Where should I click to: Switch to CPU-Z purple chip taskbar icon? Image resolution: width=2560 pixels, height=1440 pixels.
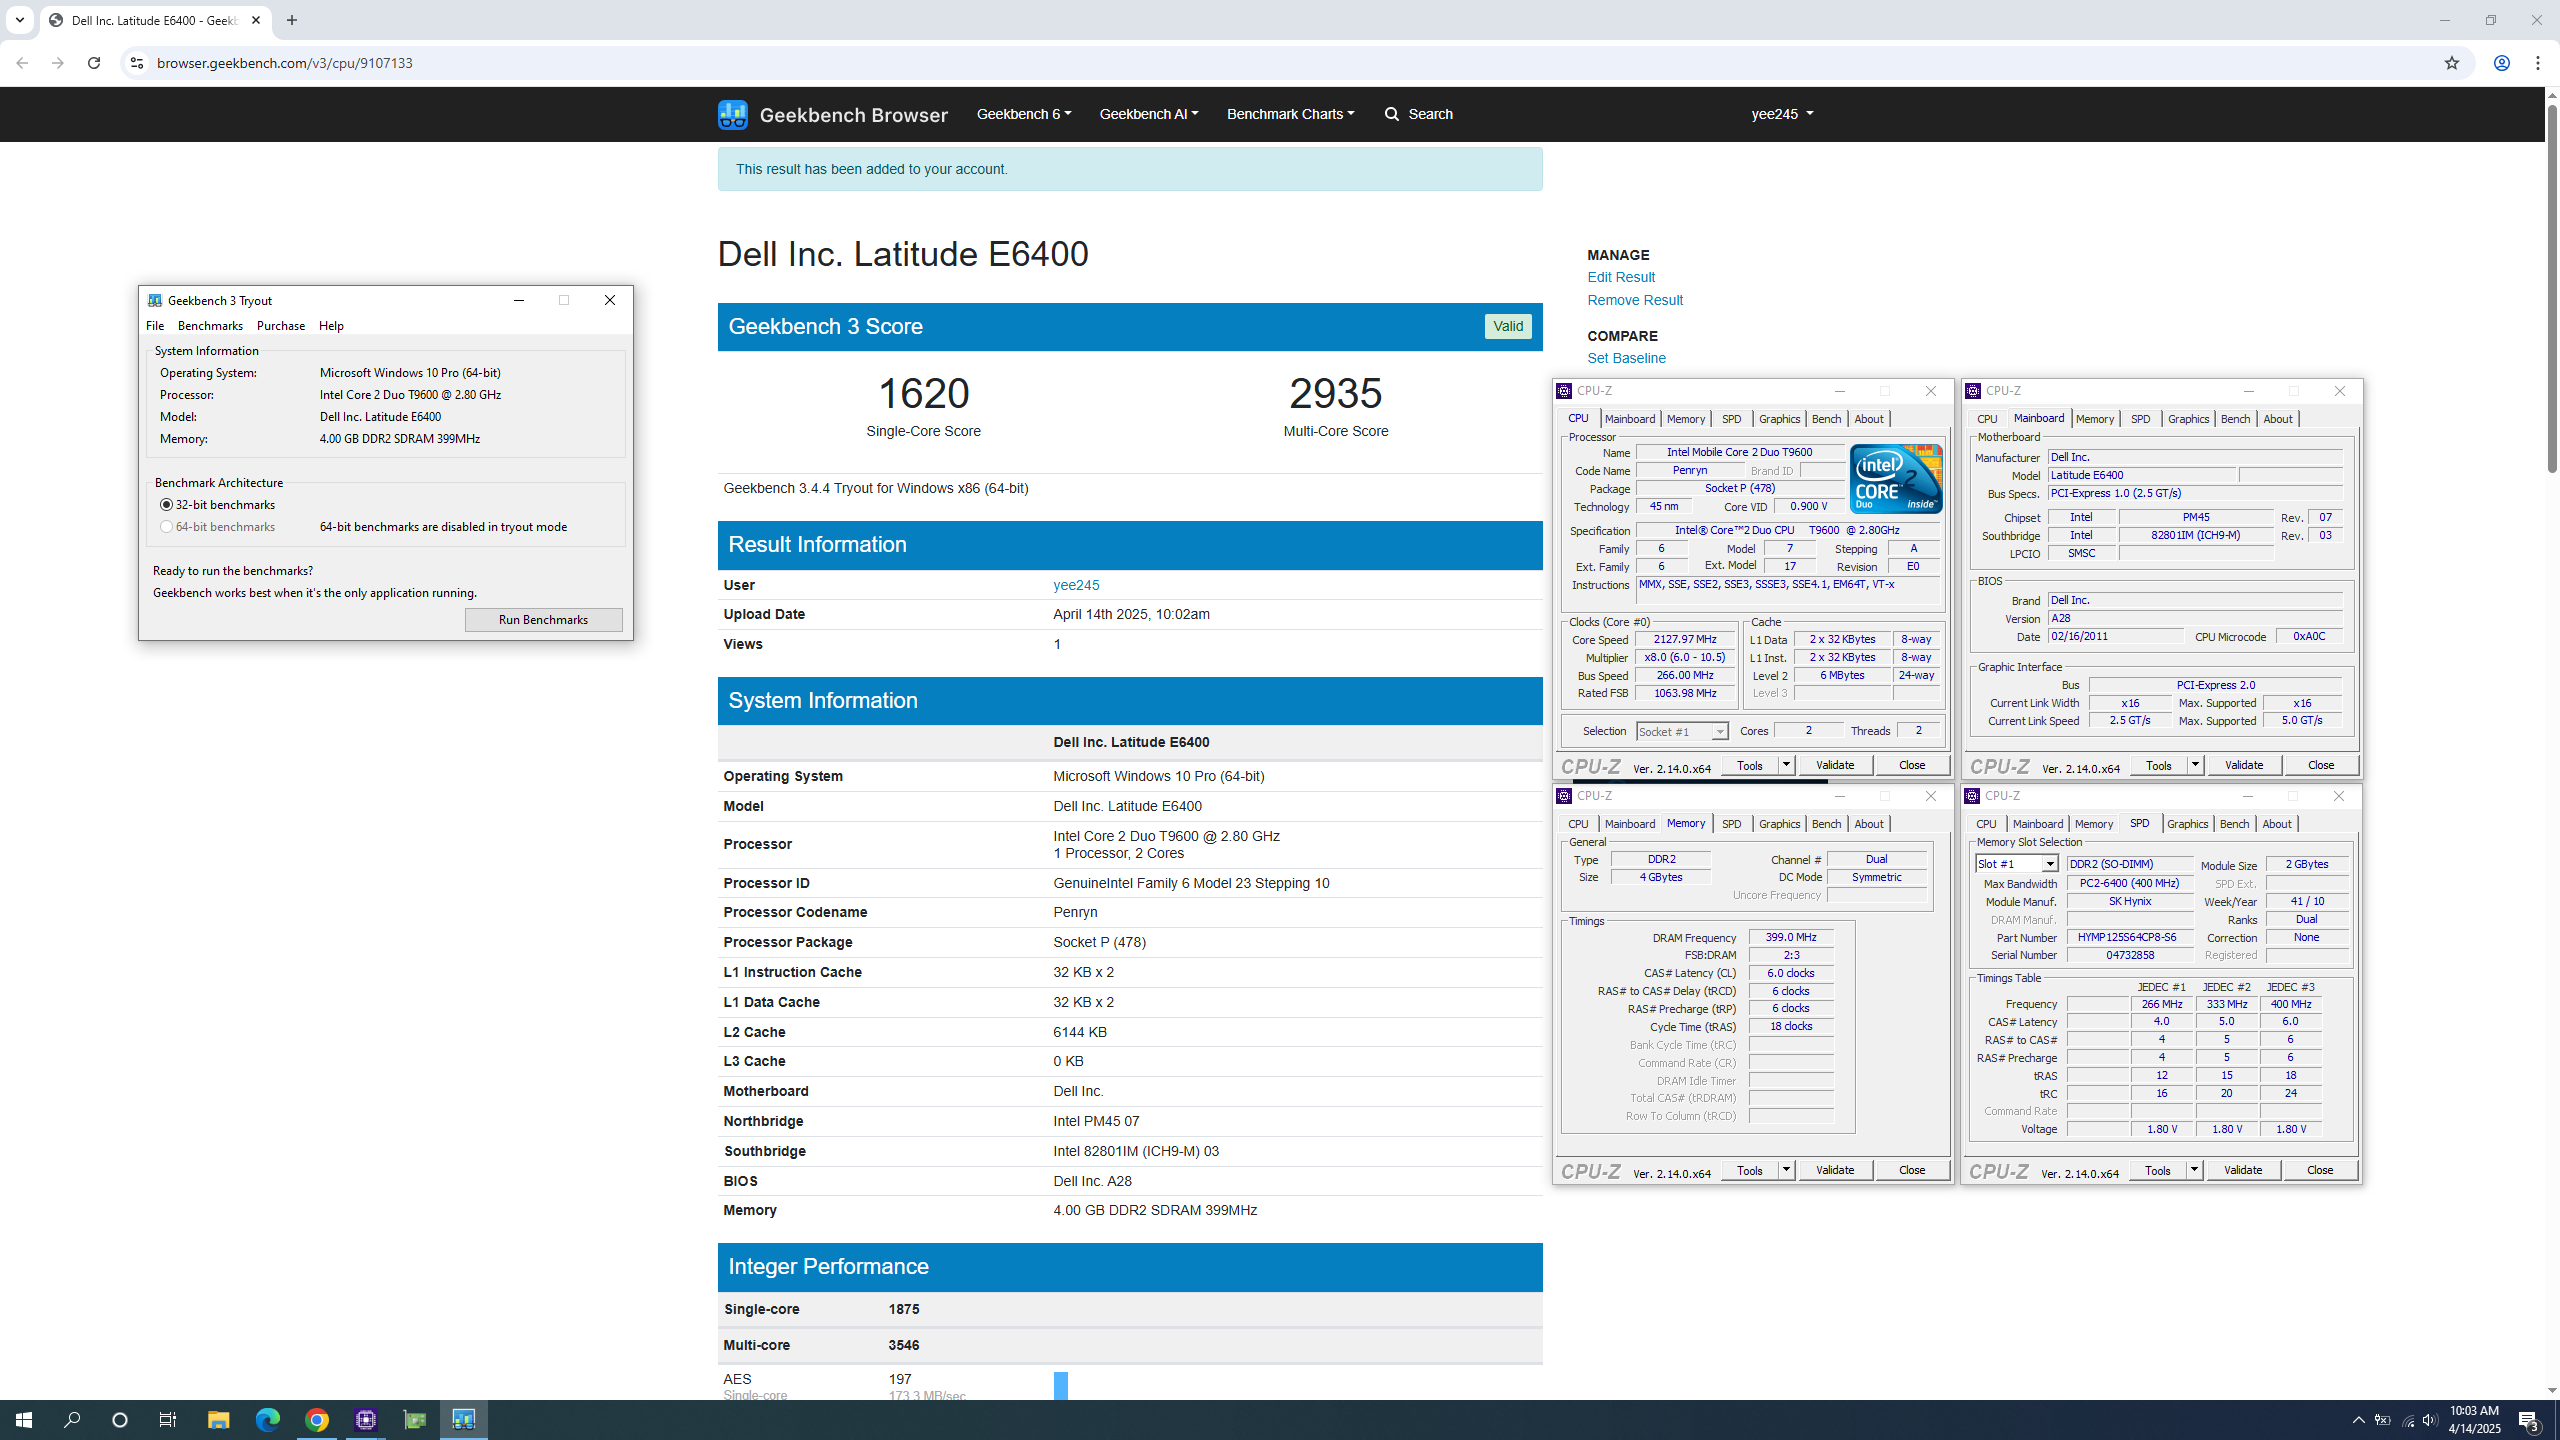point(365,1420)
